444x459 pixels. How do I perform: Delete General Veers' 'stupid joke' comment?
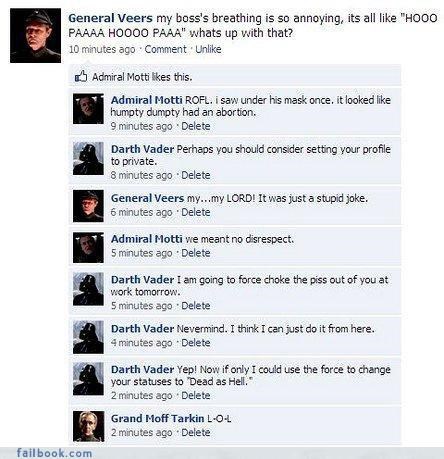pos(196,212)
